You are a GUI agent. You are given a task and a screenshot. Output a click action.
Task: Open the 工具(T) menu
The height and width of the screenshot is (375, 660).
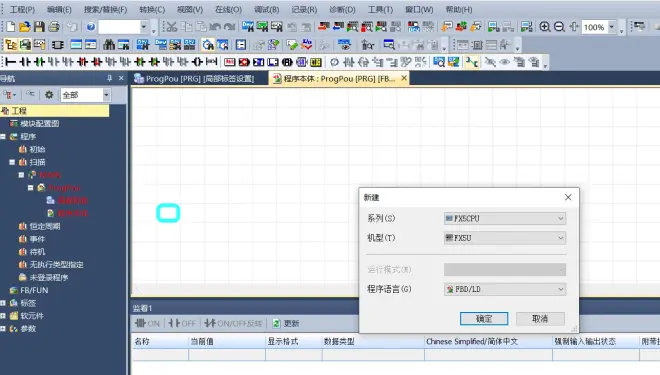[x=381, y=9]
